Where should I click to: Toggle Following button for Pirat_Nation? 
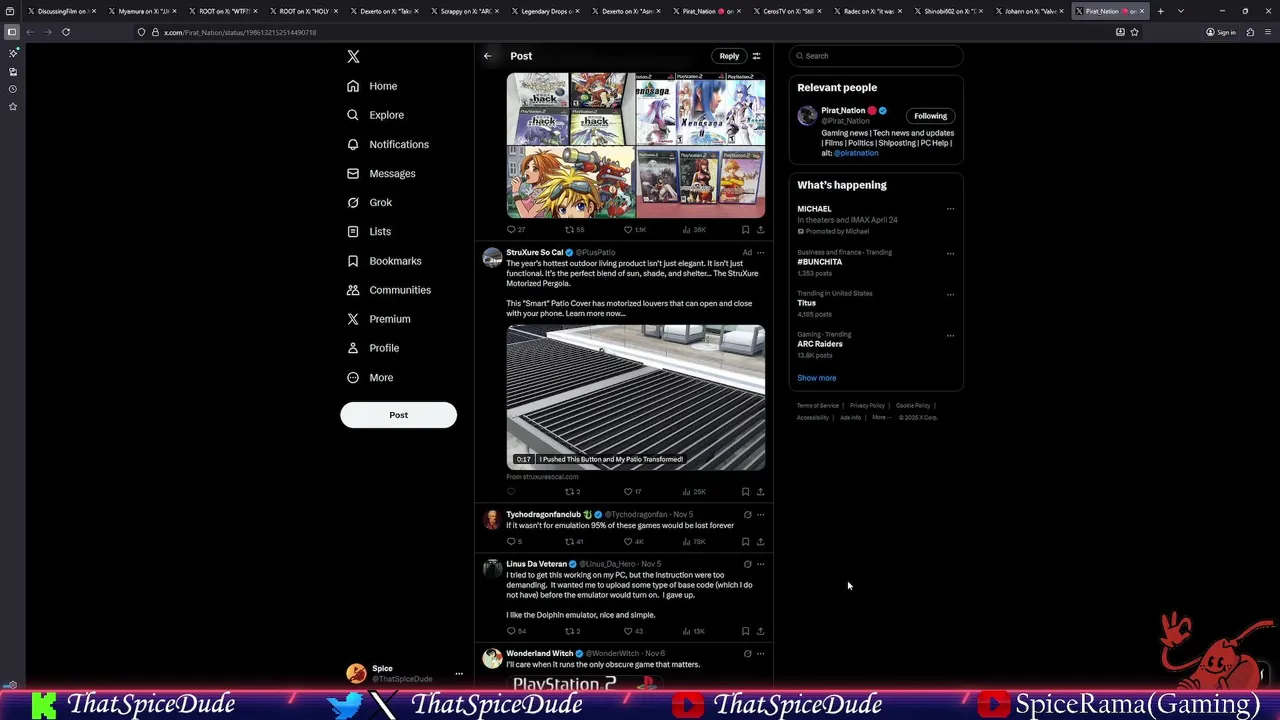coord(930,116)
